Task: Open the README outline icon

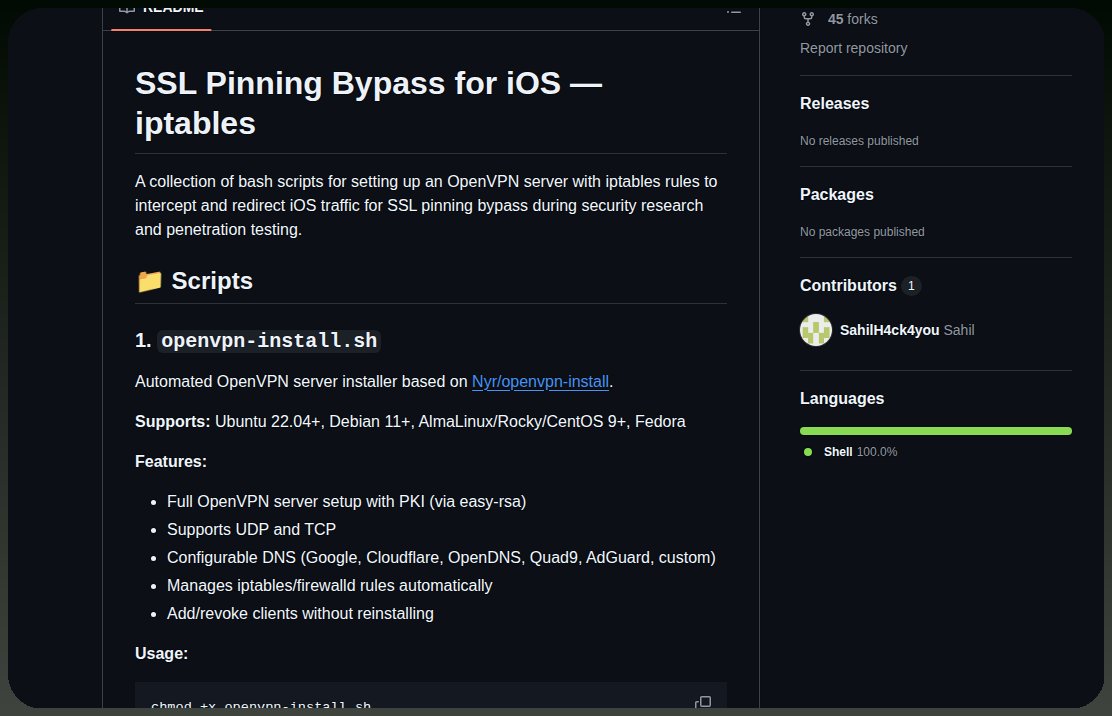Action: pyautogui.click(x=733, y=11)
